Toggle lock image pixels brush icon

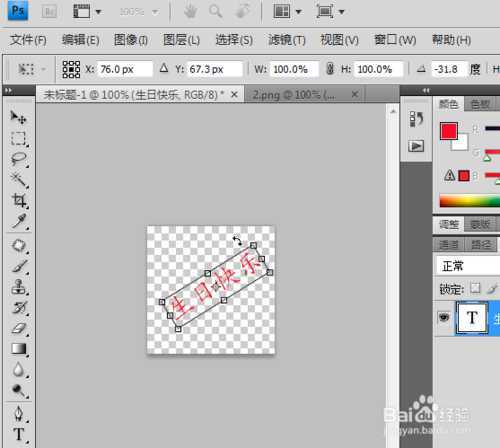point(492,288)
